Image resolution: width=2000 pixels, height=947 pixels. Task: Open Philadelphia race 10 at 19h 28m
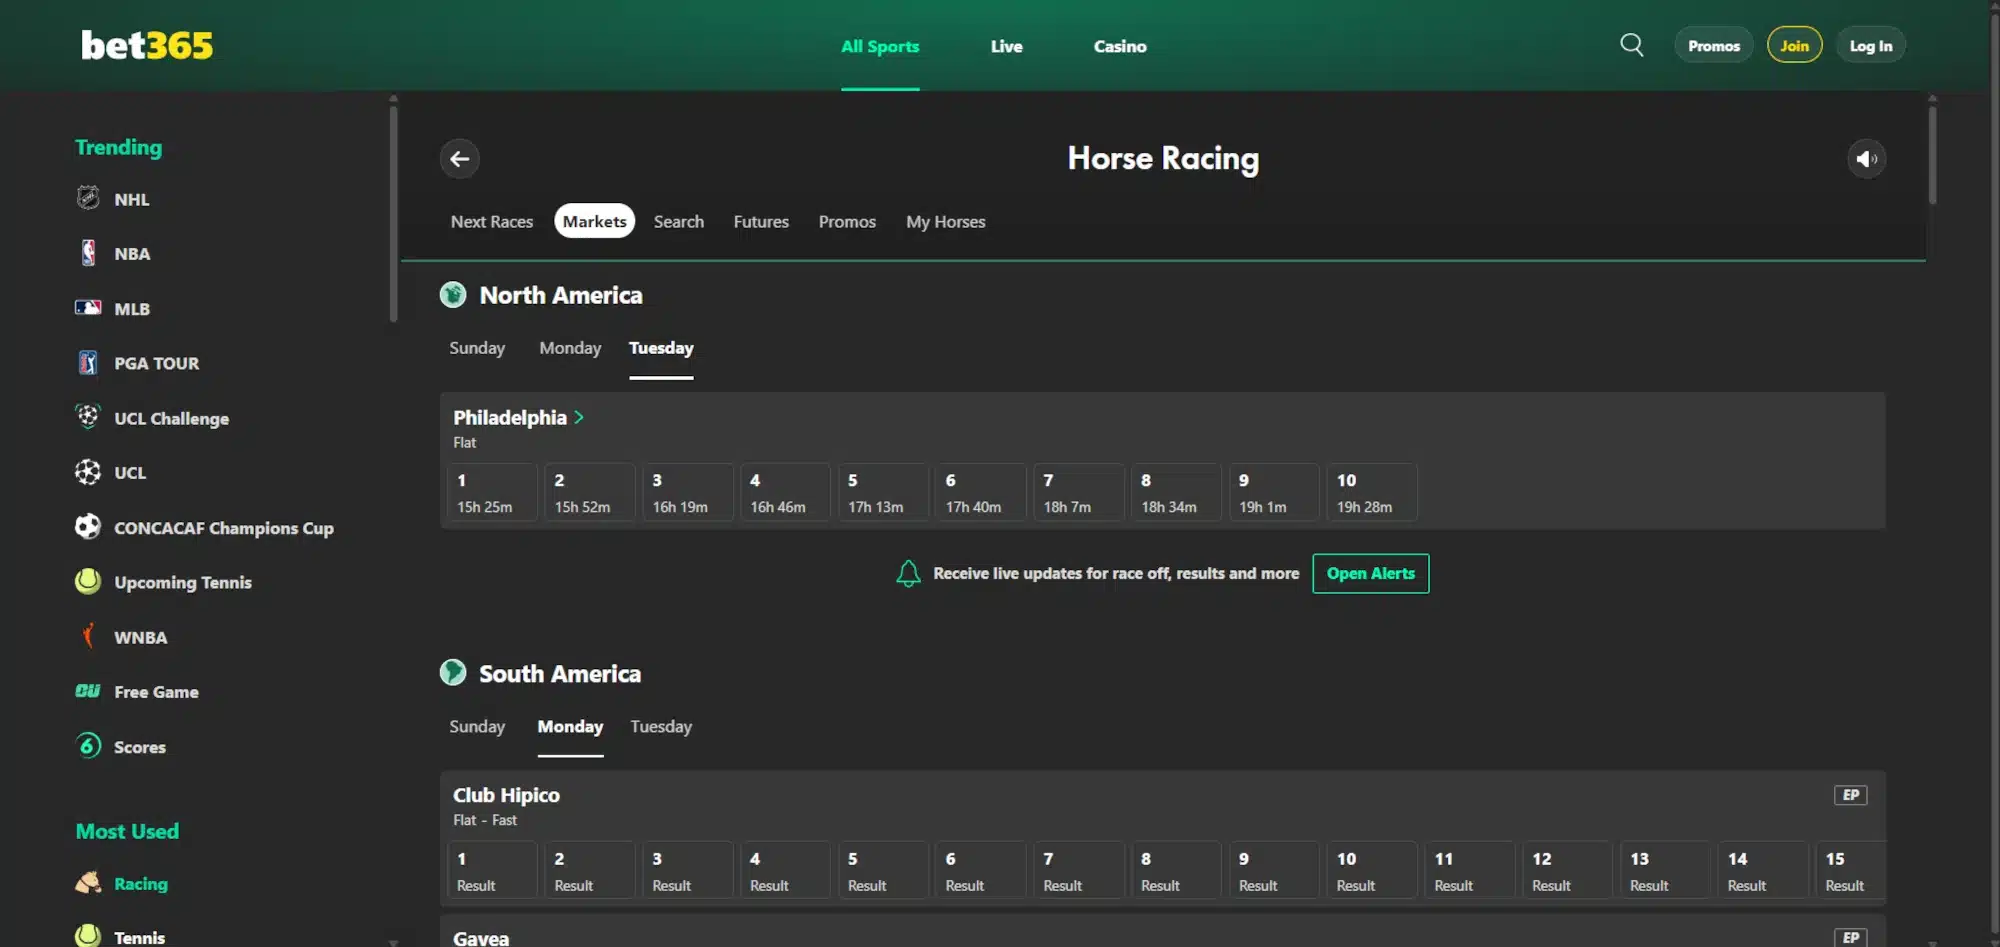pyautogui.click(x=1372, y=493)
